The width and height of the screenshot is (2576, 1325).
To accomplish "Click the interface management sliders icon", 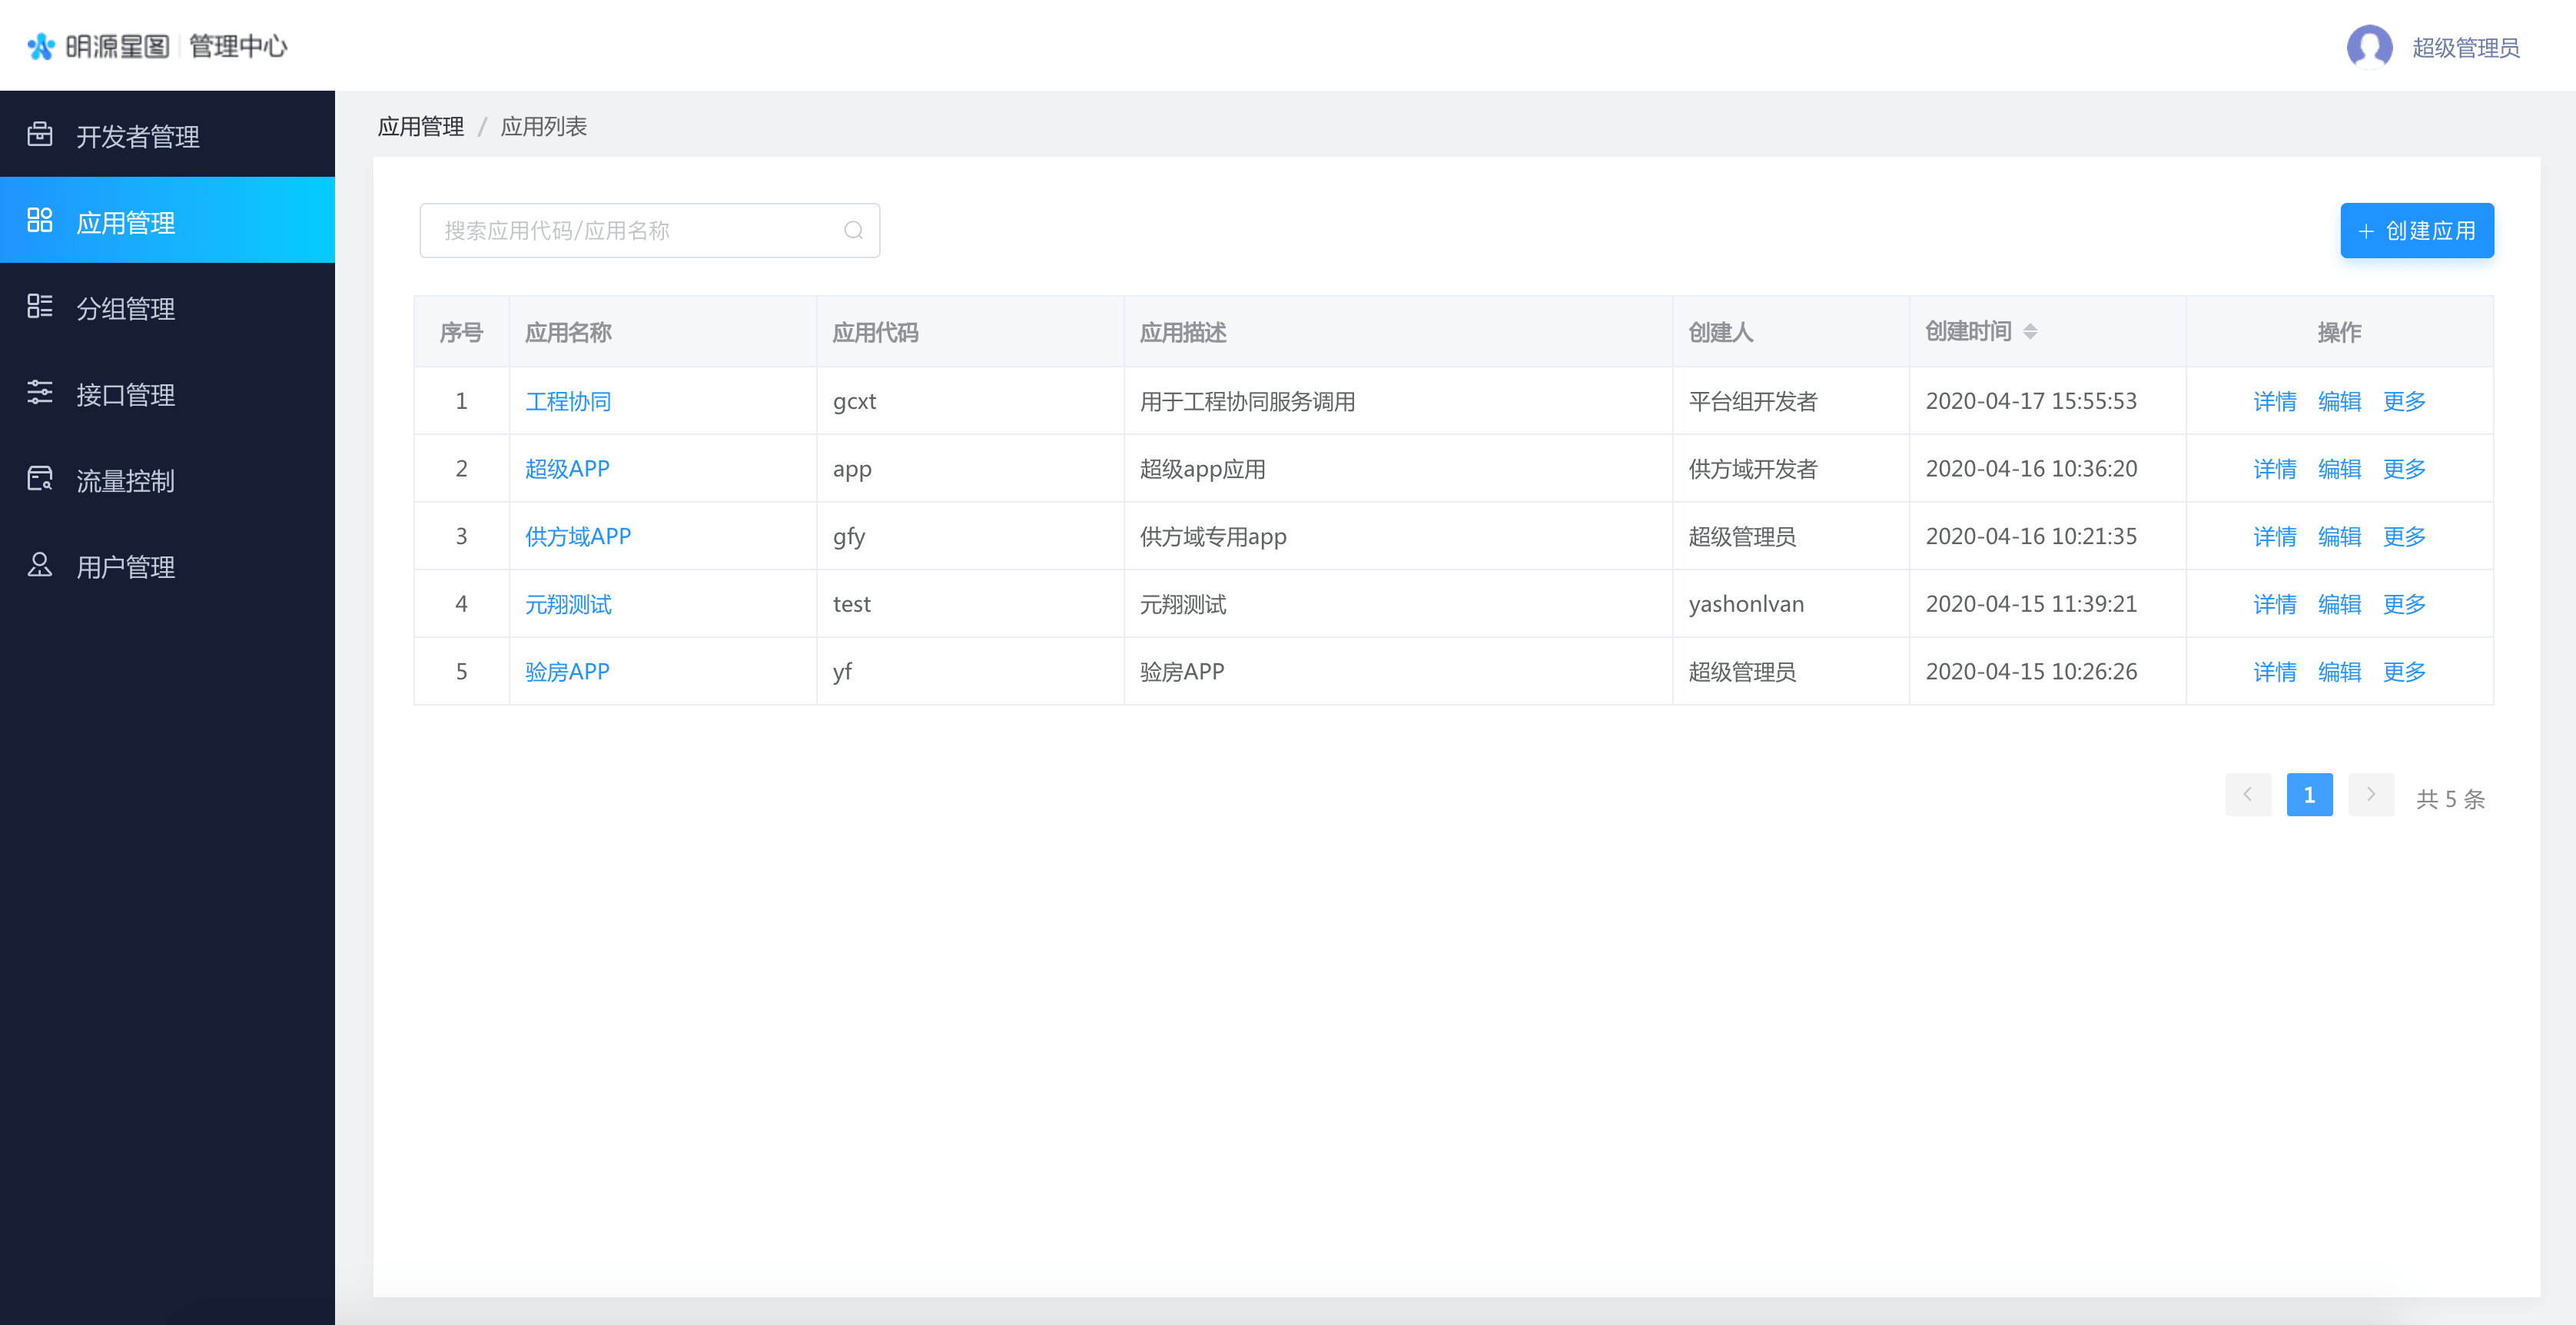I will click(x=40, y=392).
